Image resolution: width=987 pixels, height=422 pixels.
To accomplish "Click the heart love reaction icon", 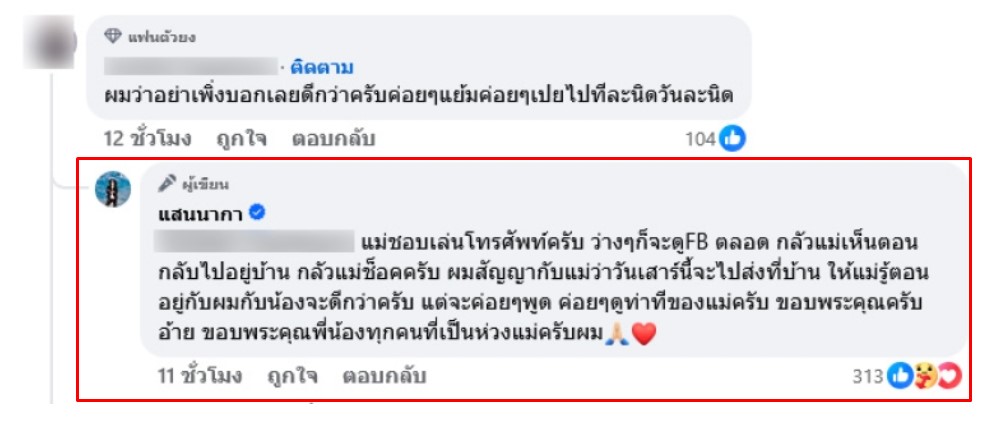I will point(945,377).
